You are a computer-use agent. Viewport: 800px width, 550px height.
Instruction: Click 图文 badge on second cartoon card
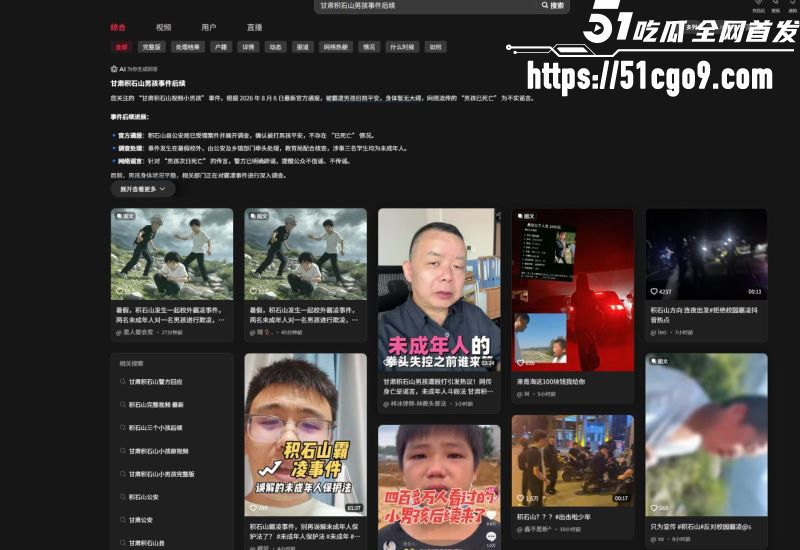(x=259, y=216)
